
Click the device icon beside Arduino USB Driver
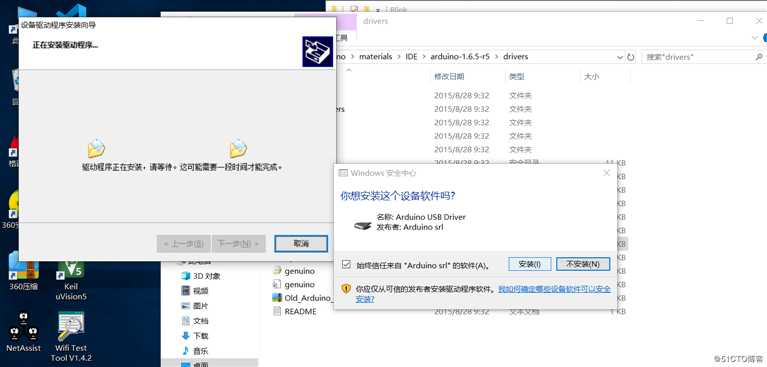click(364, 225)
